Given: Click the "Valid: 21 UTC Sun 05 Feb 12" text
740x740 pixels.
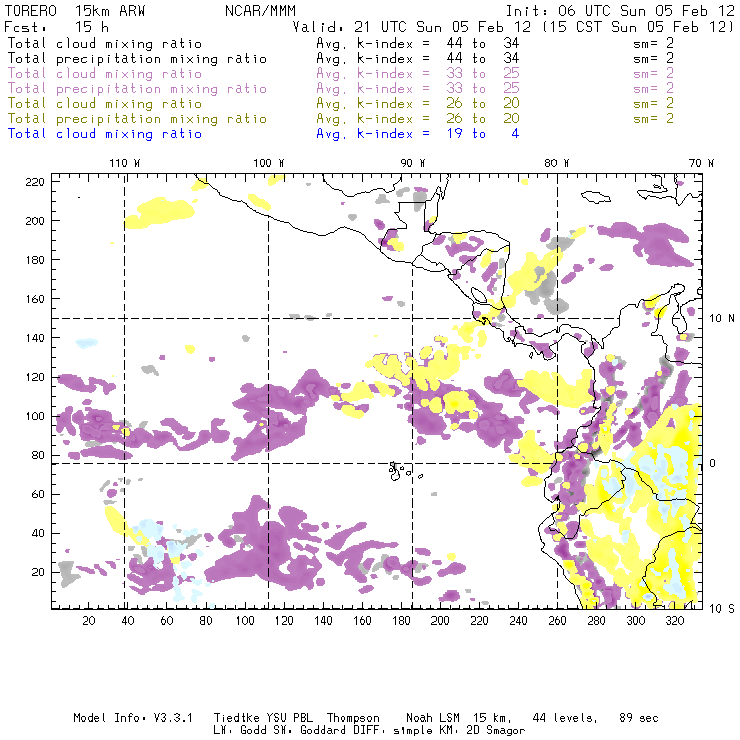Looking at the screenshot, I should tap(412, 27).
